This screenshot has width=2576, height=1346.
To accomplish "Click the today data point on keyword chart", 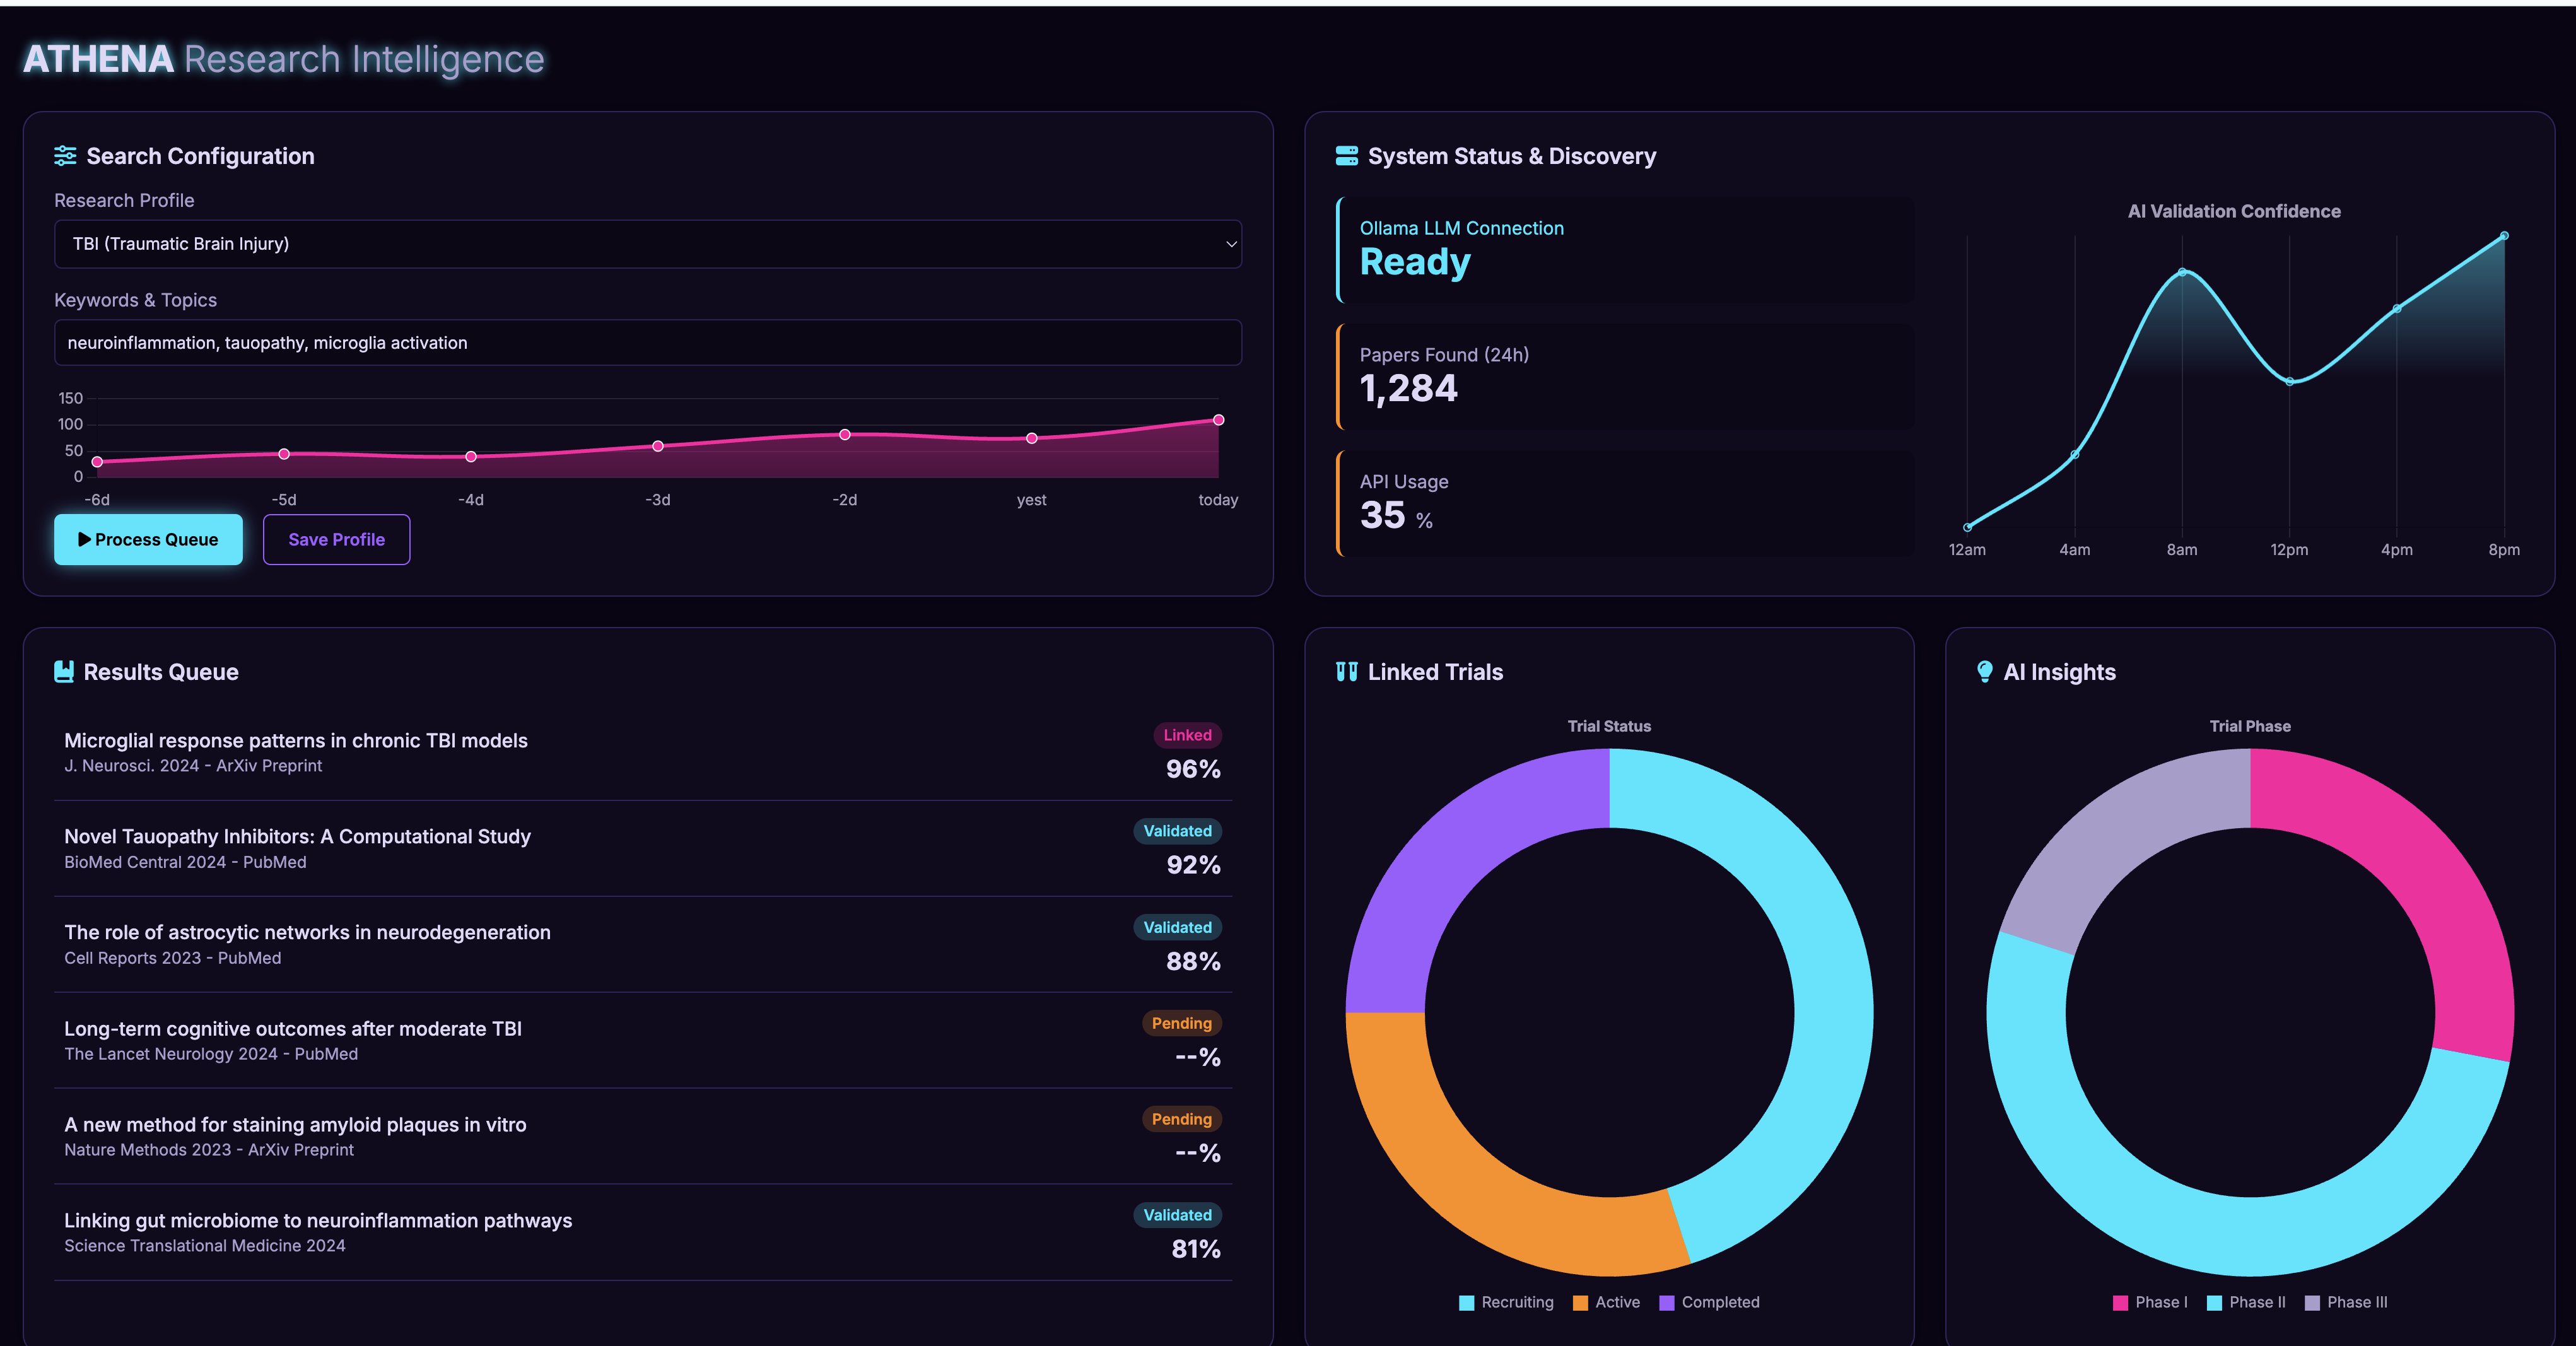I will point(1218,420).
